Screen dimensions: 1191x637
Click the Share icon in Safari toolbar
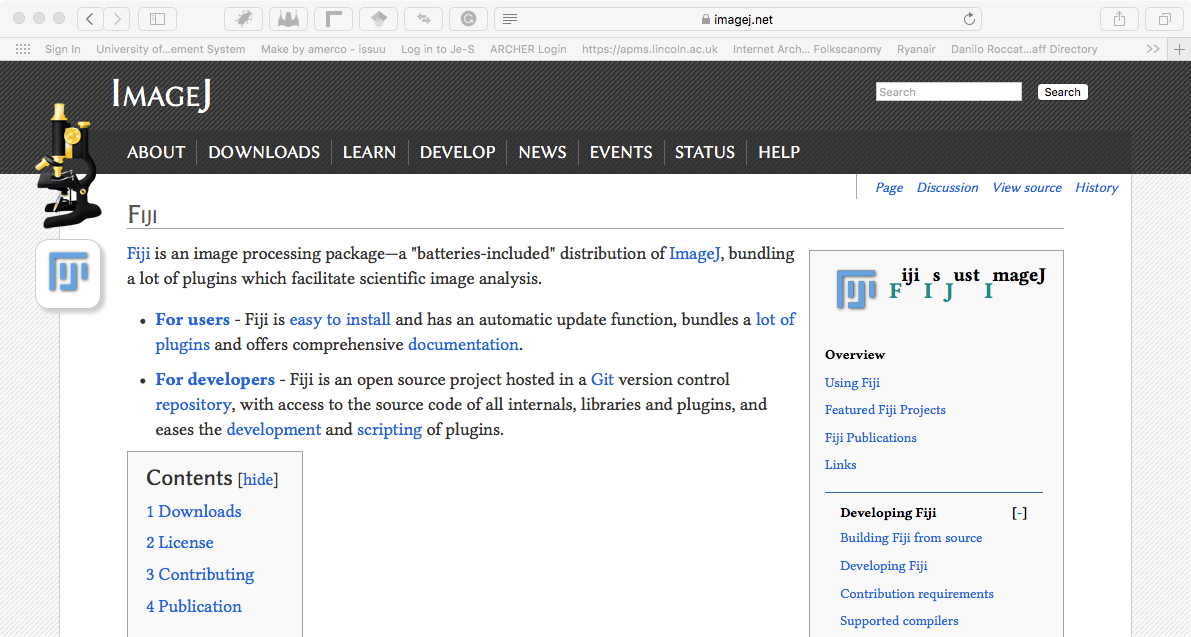pyautogui.click(x=1119, y=19)
